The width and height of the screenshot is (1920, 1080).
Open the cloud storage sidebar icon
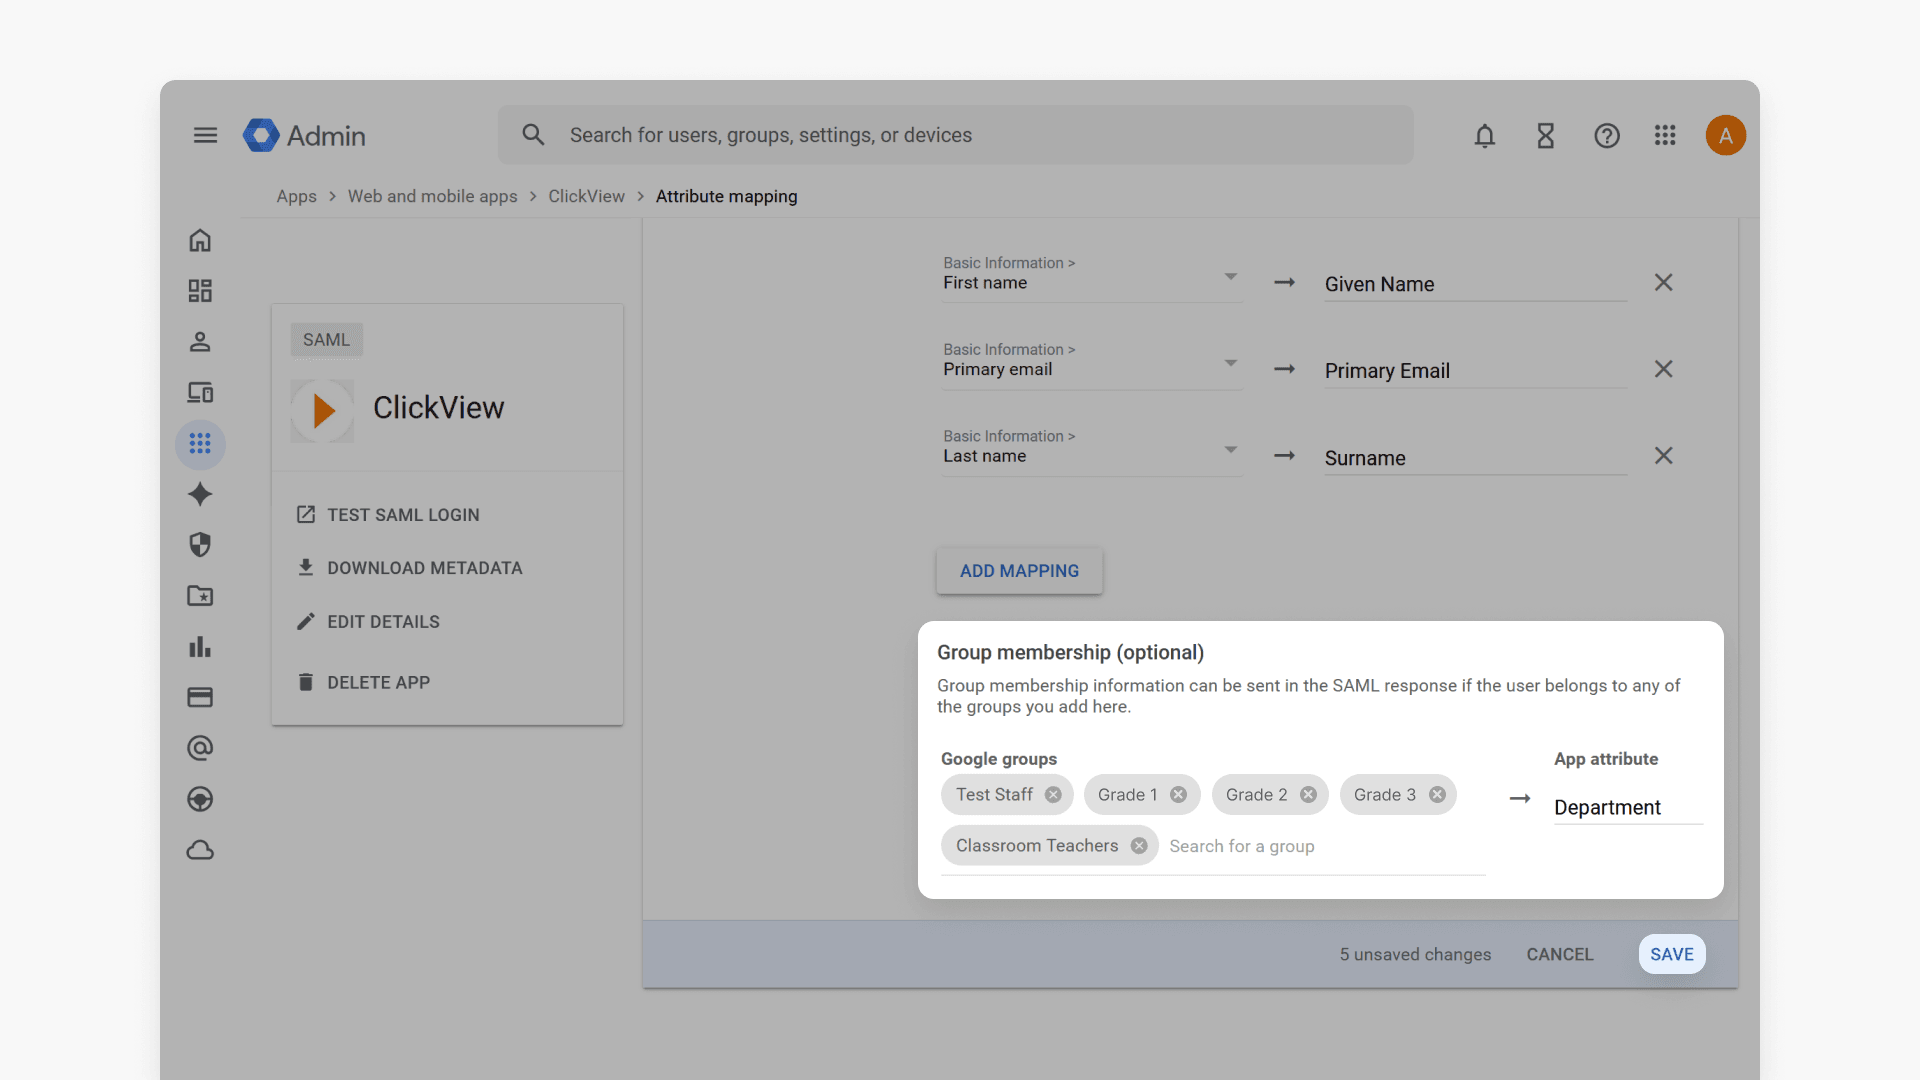200,850
